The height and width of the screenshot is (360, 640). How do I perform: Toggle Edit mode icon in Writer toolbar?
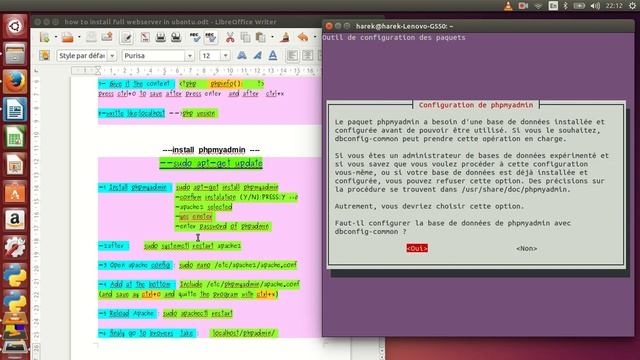pos(127,38)
